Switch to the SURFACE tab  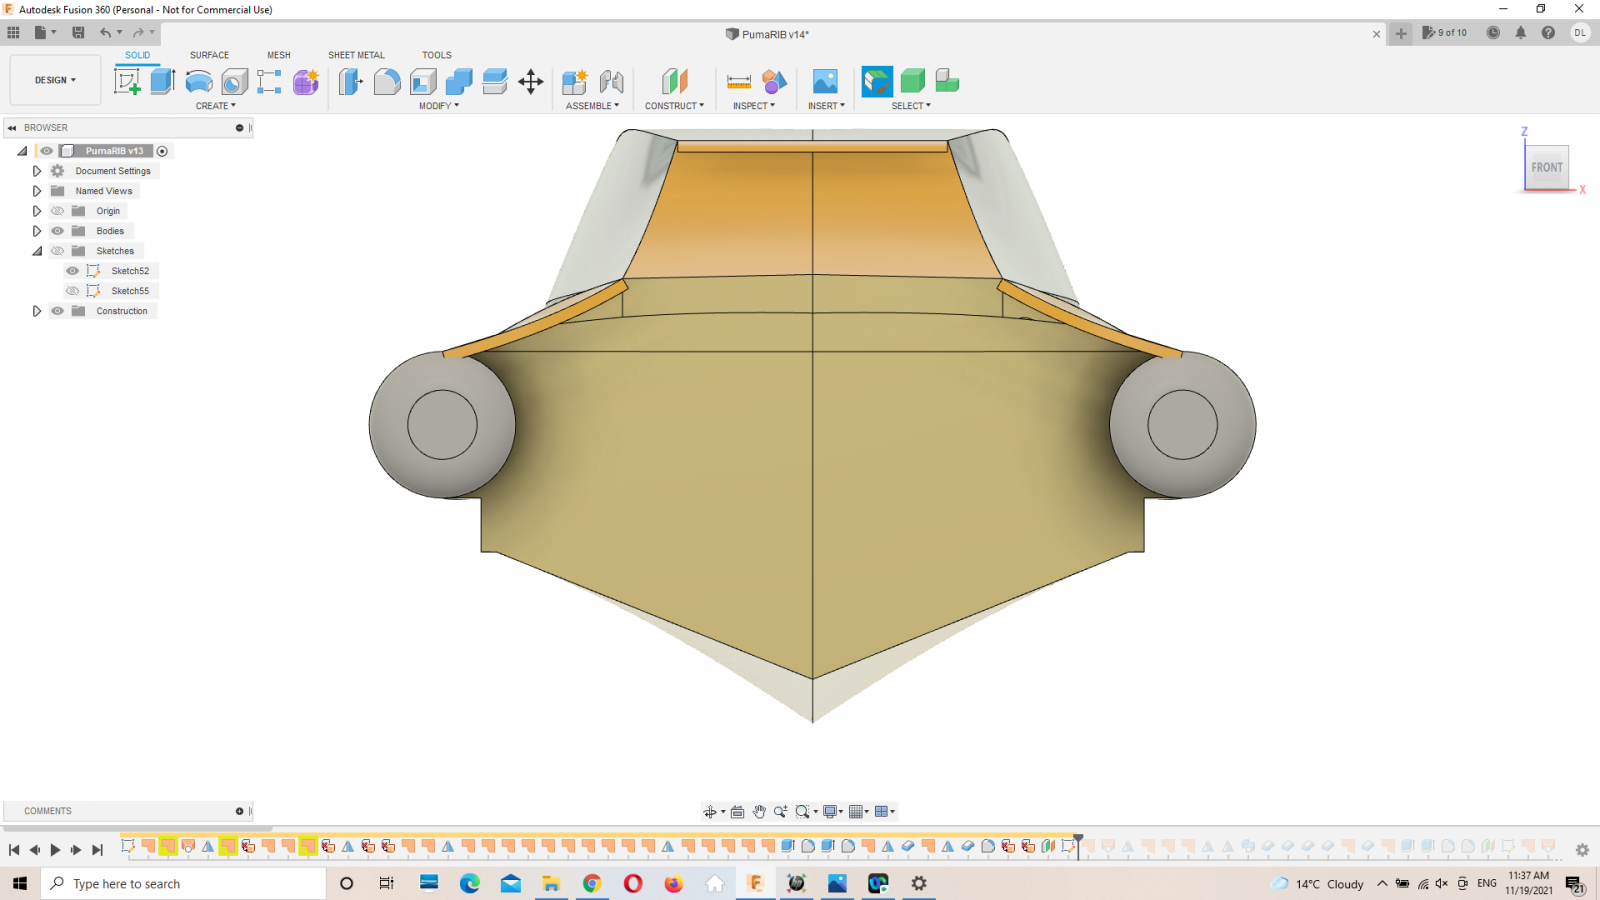click(x=210, y=55)
